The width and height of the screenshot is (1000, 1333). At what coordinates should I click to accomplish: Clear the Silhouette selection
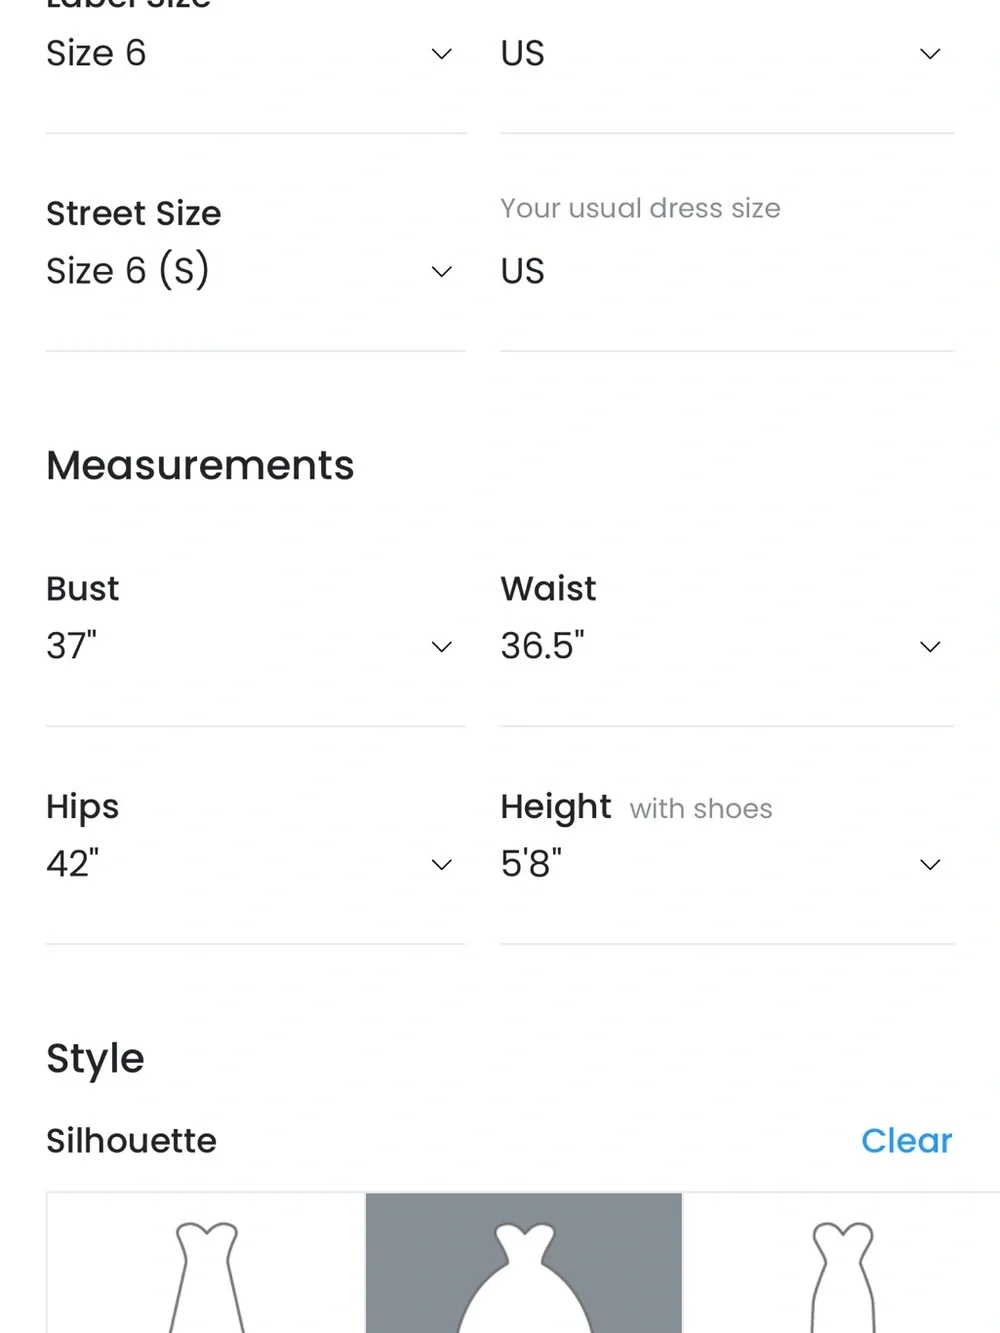[x=906, y=1141]
